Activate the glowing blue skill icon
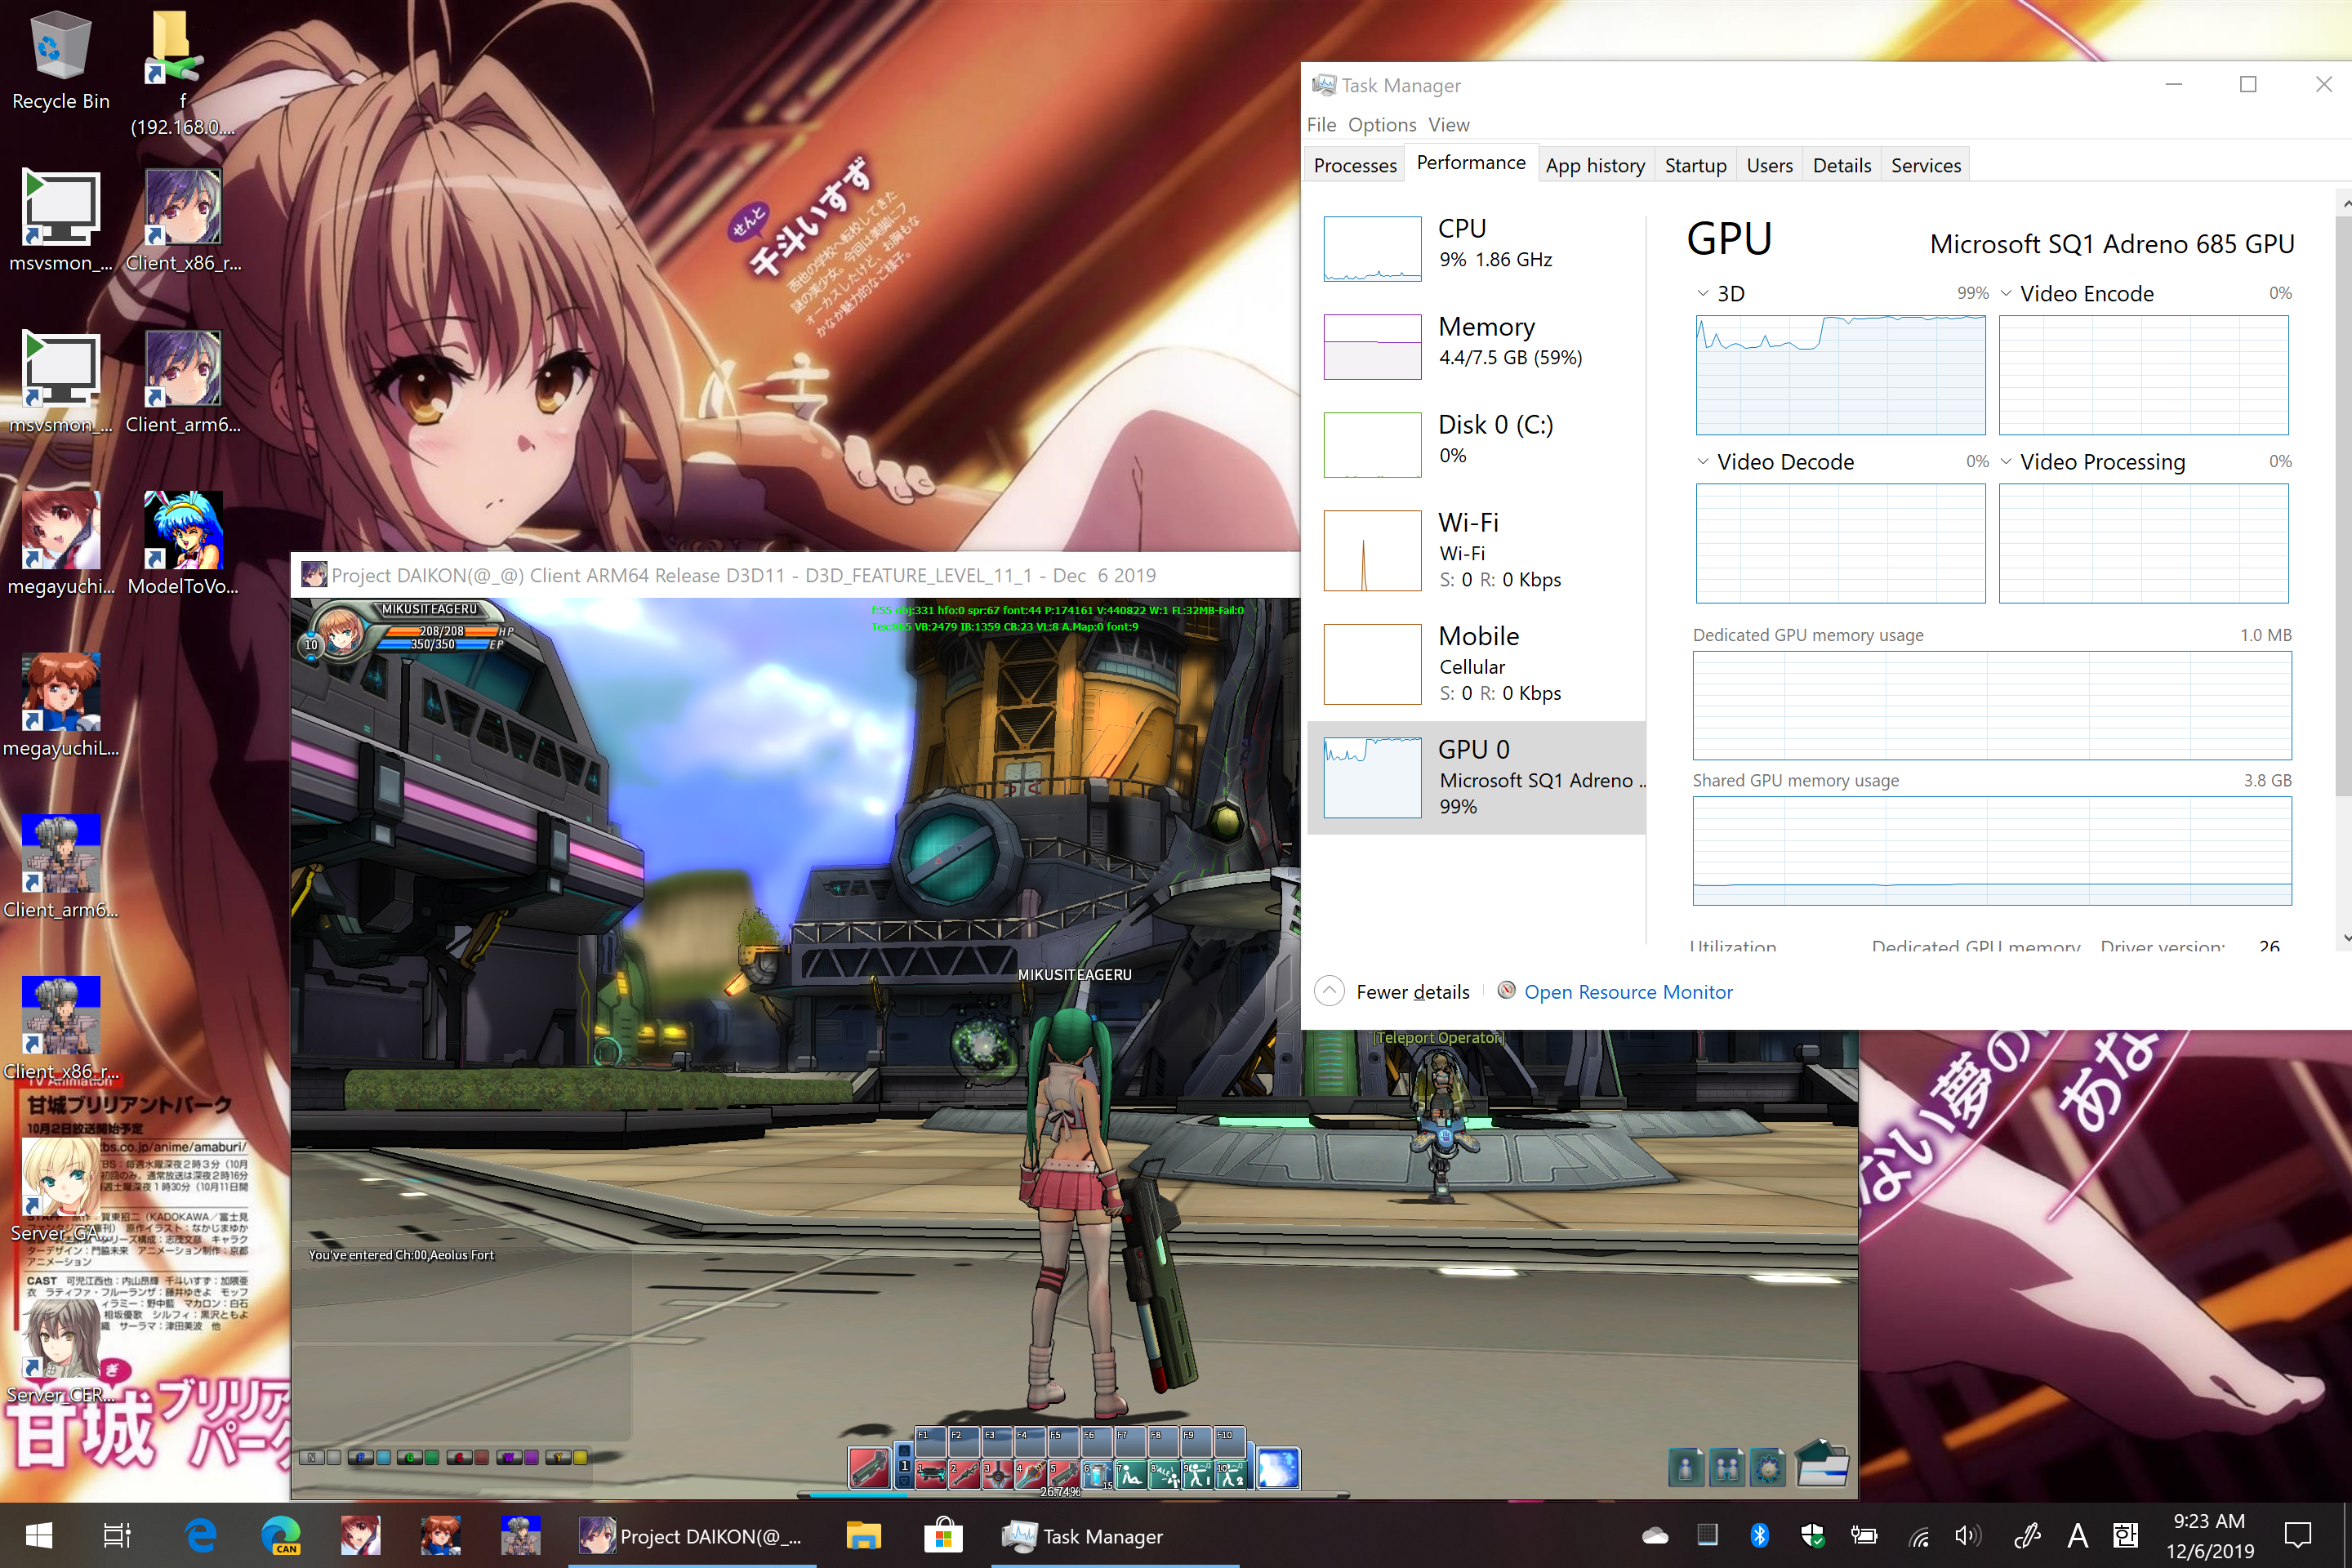Image resolution: width=2352 pixels, height=1568 pixels. click(x=1278, y=1468)
